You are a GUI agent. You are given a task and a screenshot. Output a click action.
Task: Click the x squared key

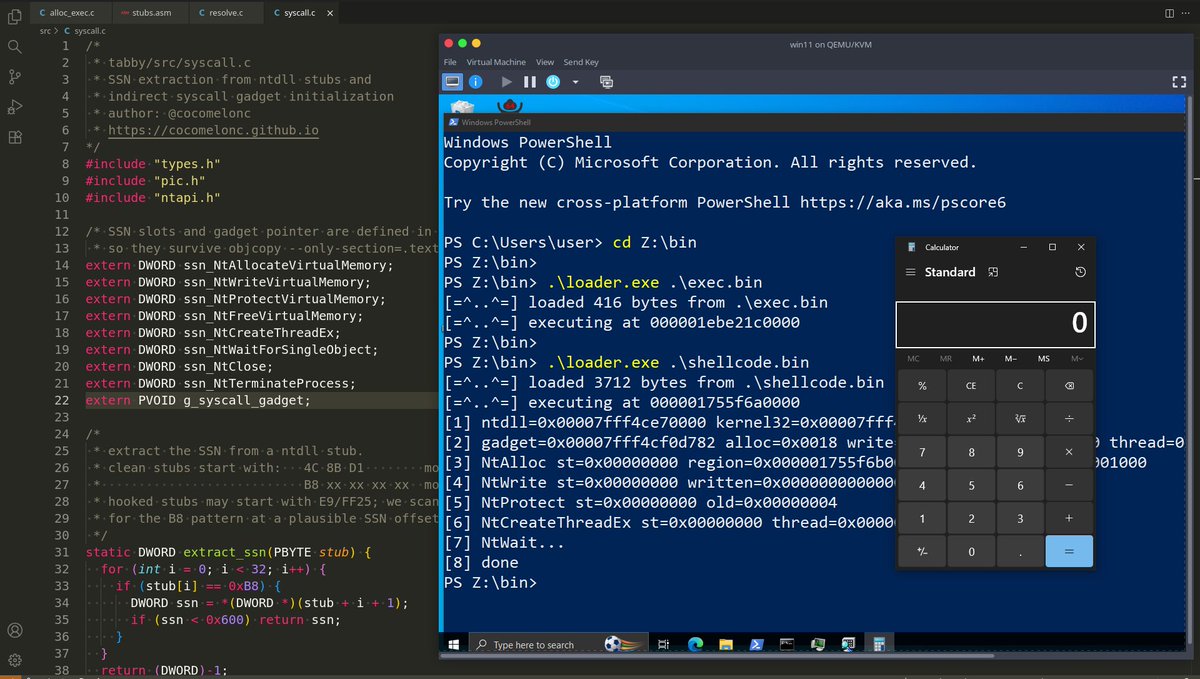[x=971, y=418]
